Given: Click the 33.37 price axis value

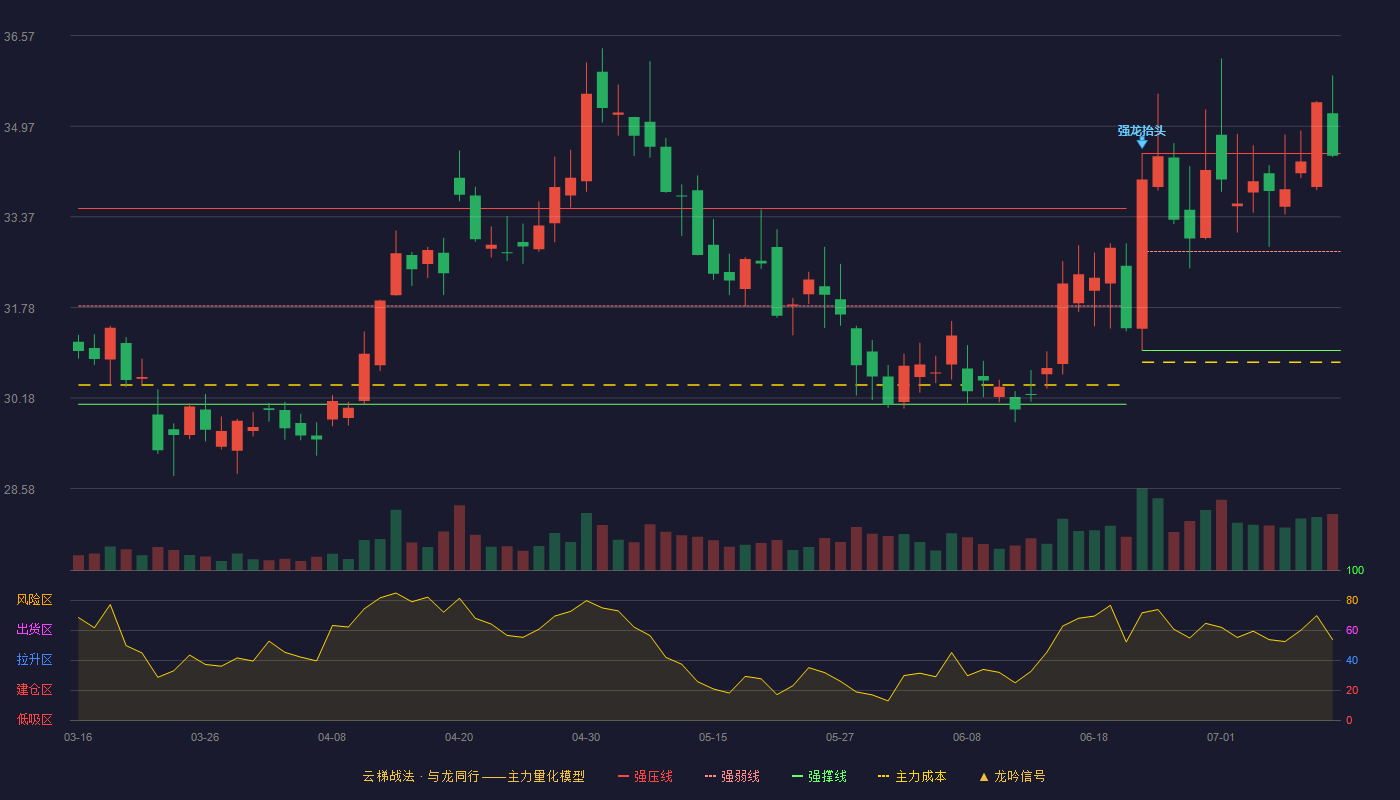Looking at the screenshot, I should pos(19,217).
